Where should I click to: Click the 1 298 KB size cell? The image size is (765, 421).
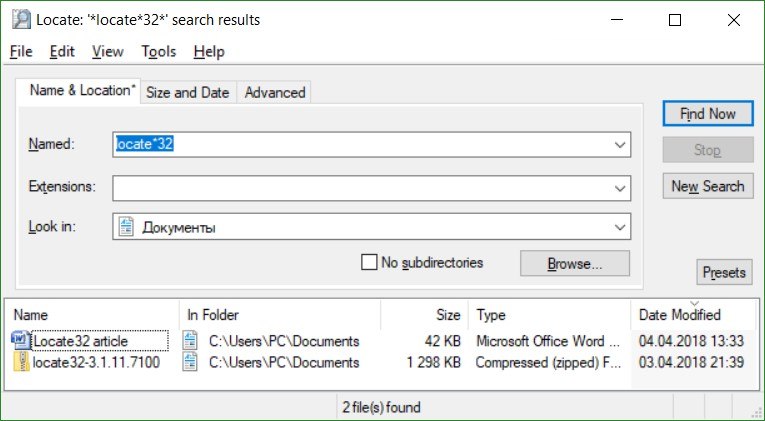pyautogui.click(x=433, y=362)
